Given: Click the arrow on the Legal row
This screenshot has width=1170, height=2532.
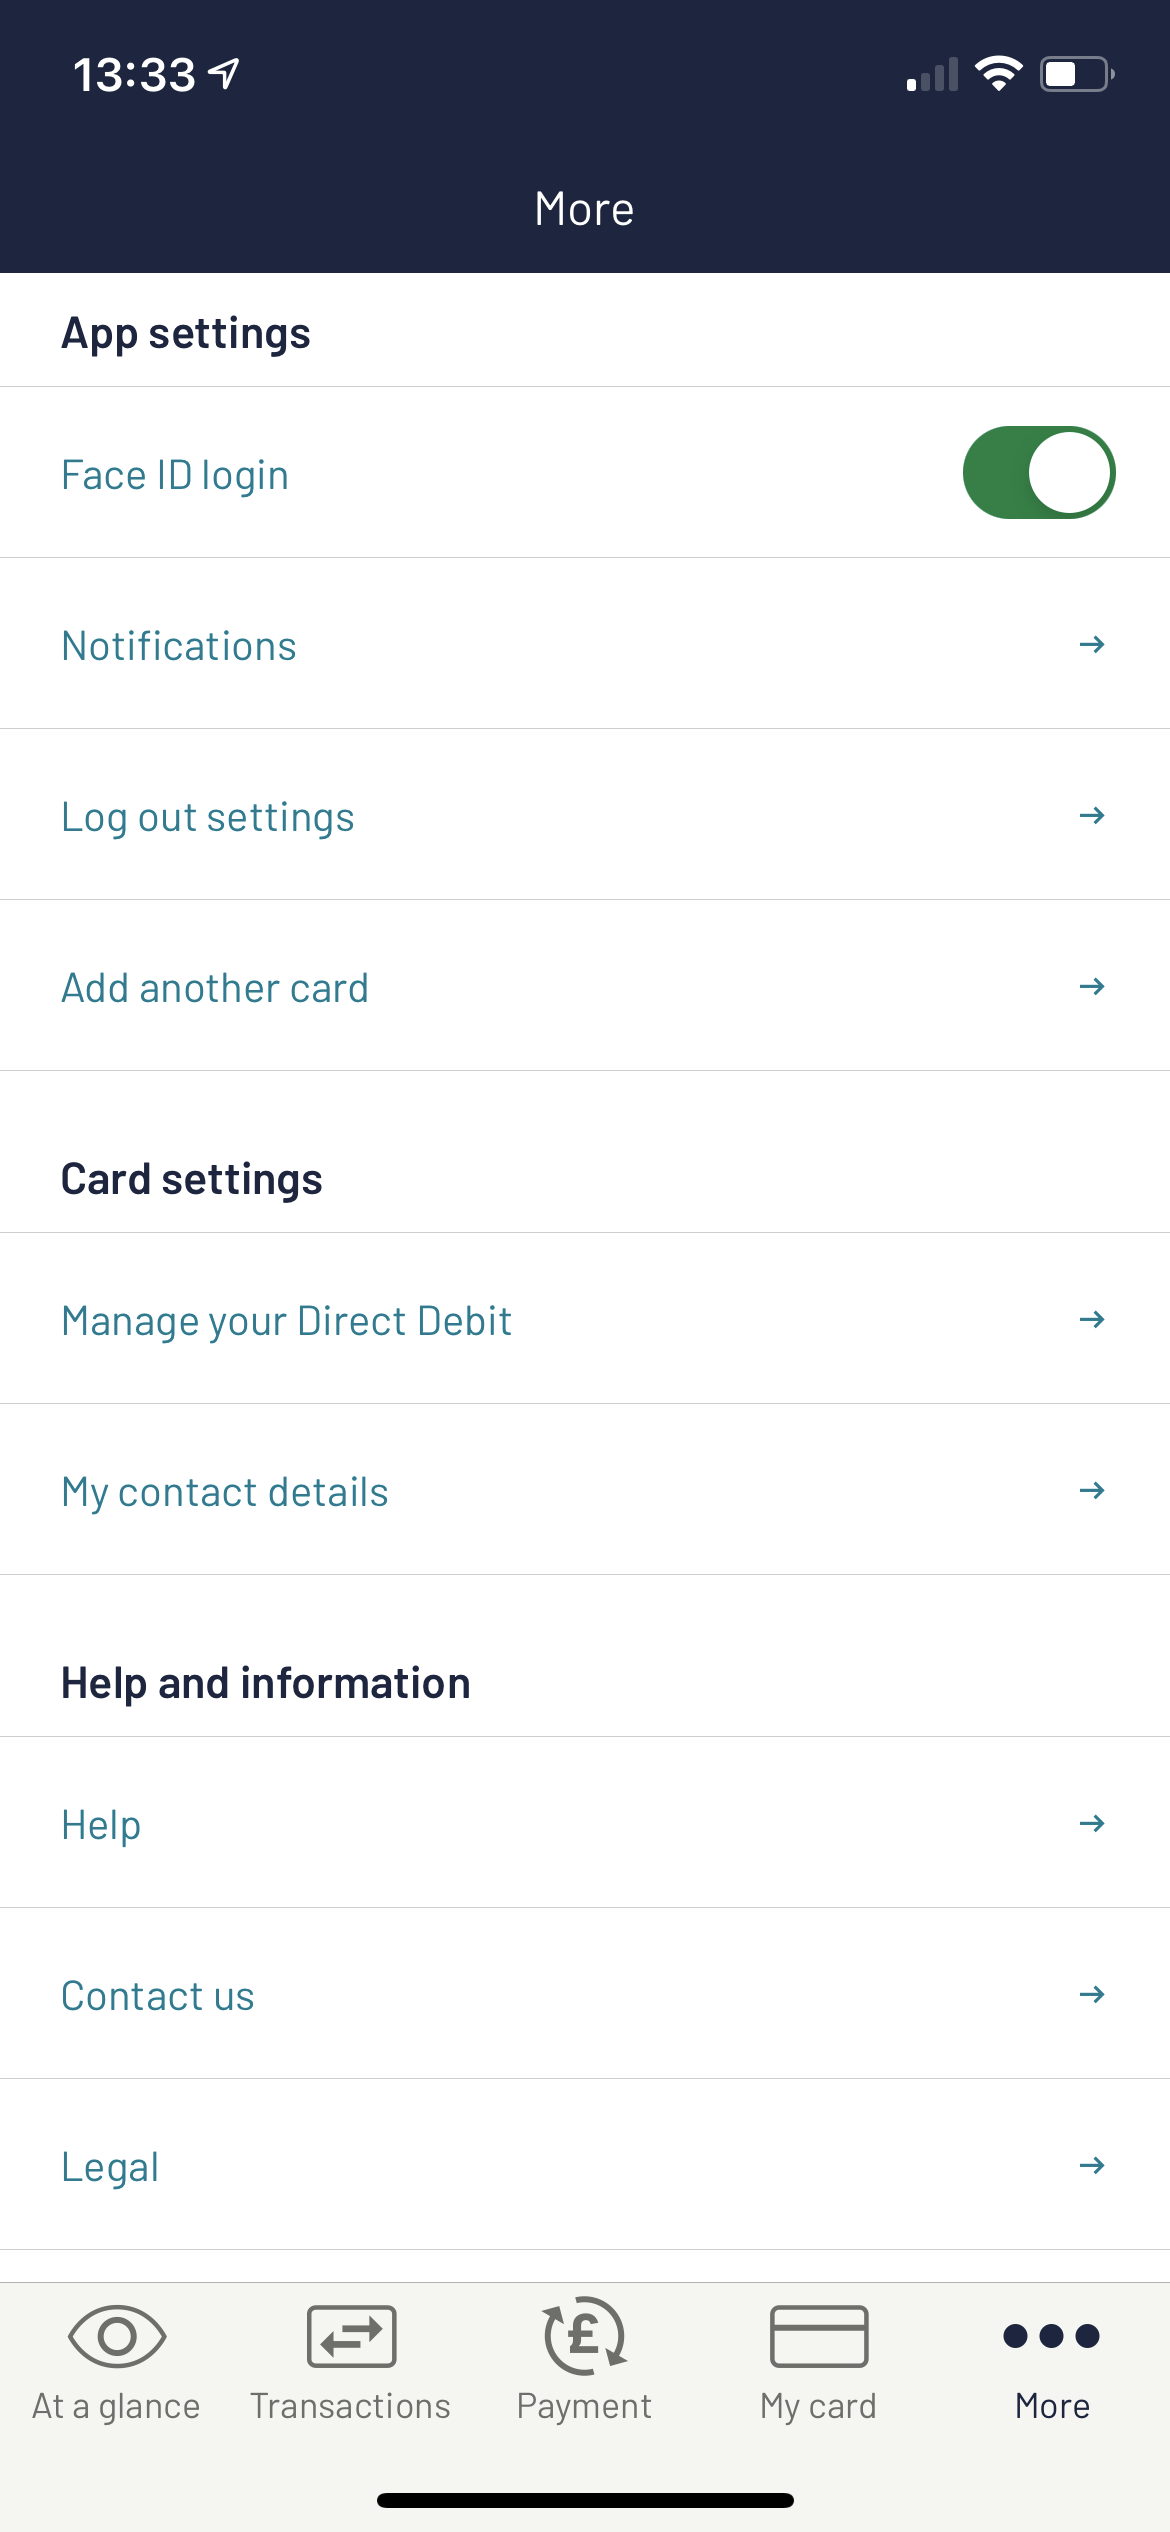Looking at the screenshot, I should 1092,2165.
